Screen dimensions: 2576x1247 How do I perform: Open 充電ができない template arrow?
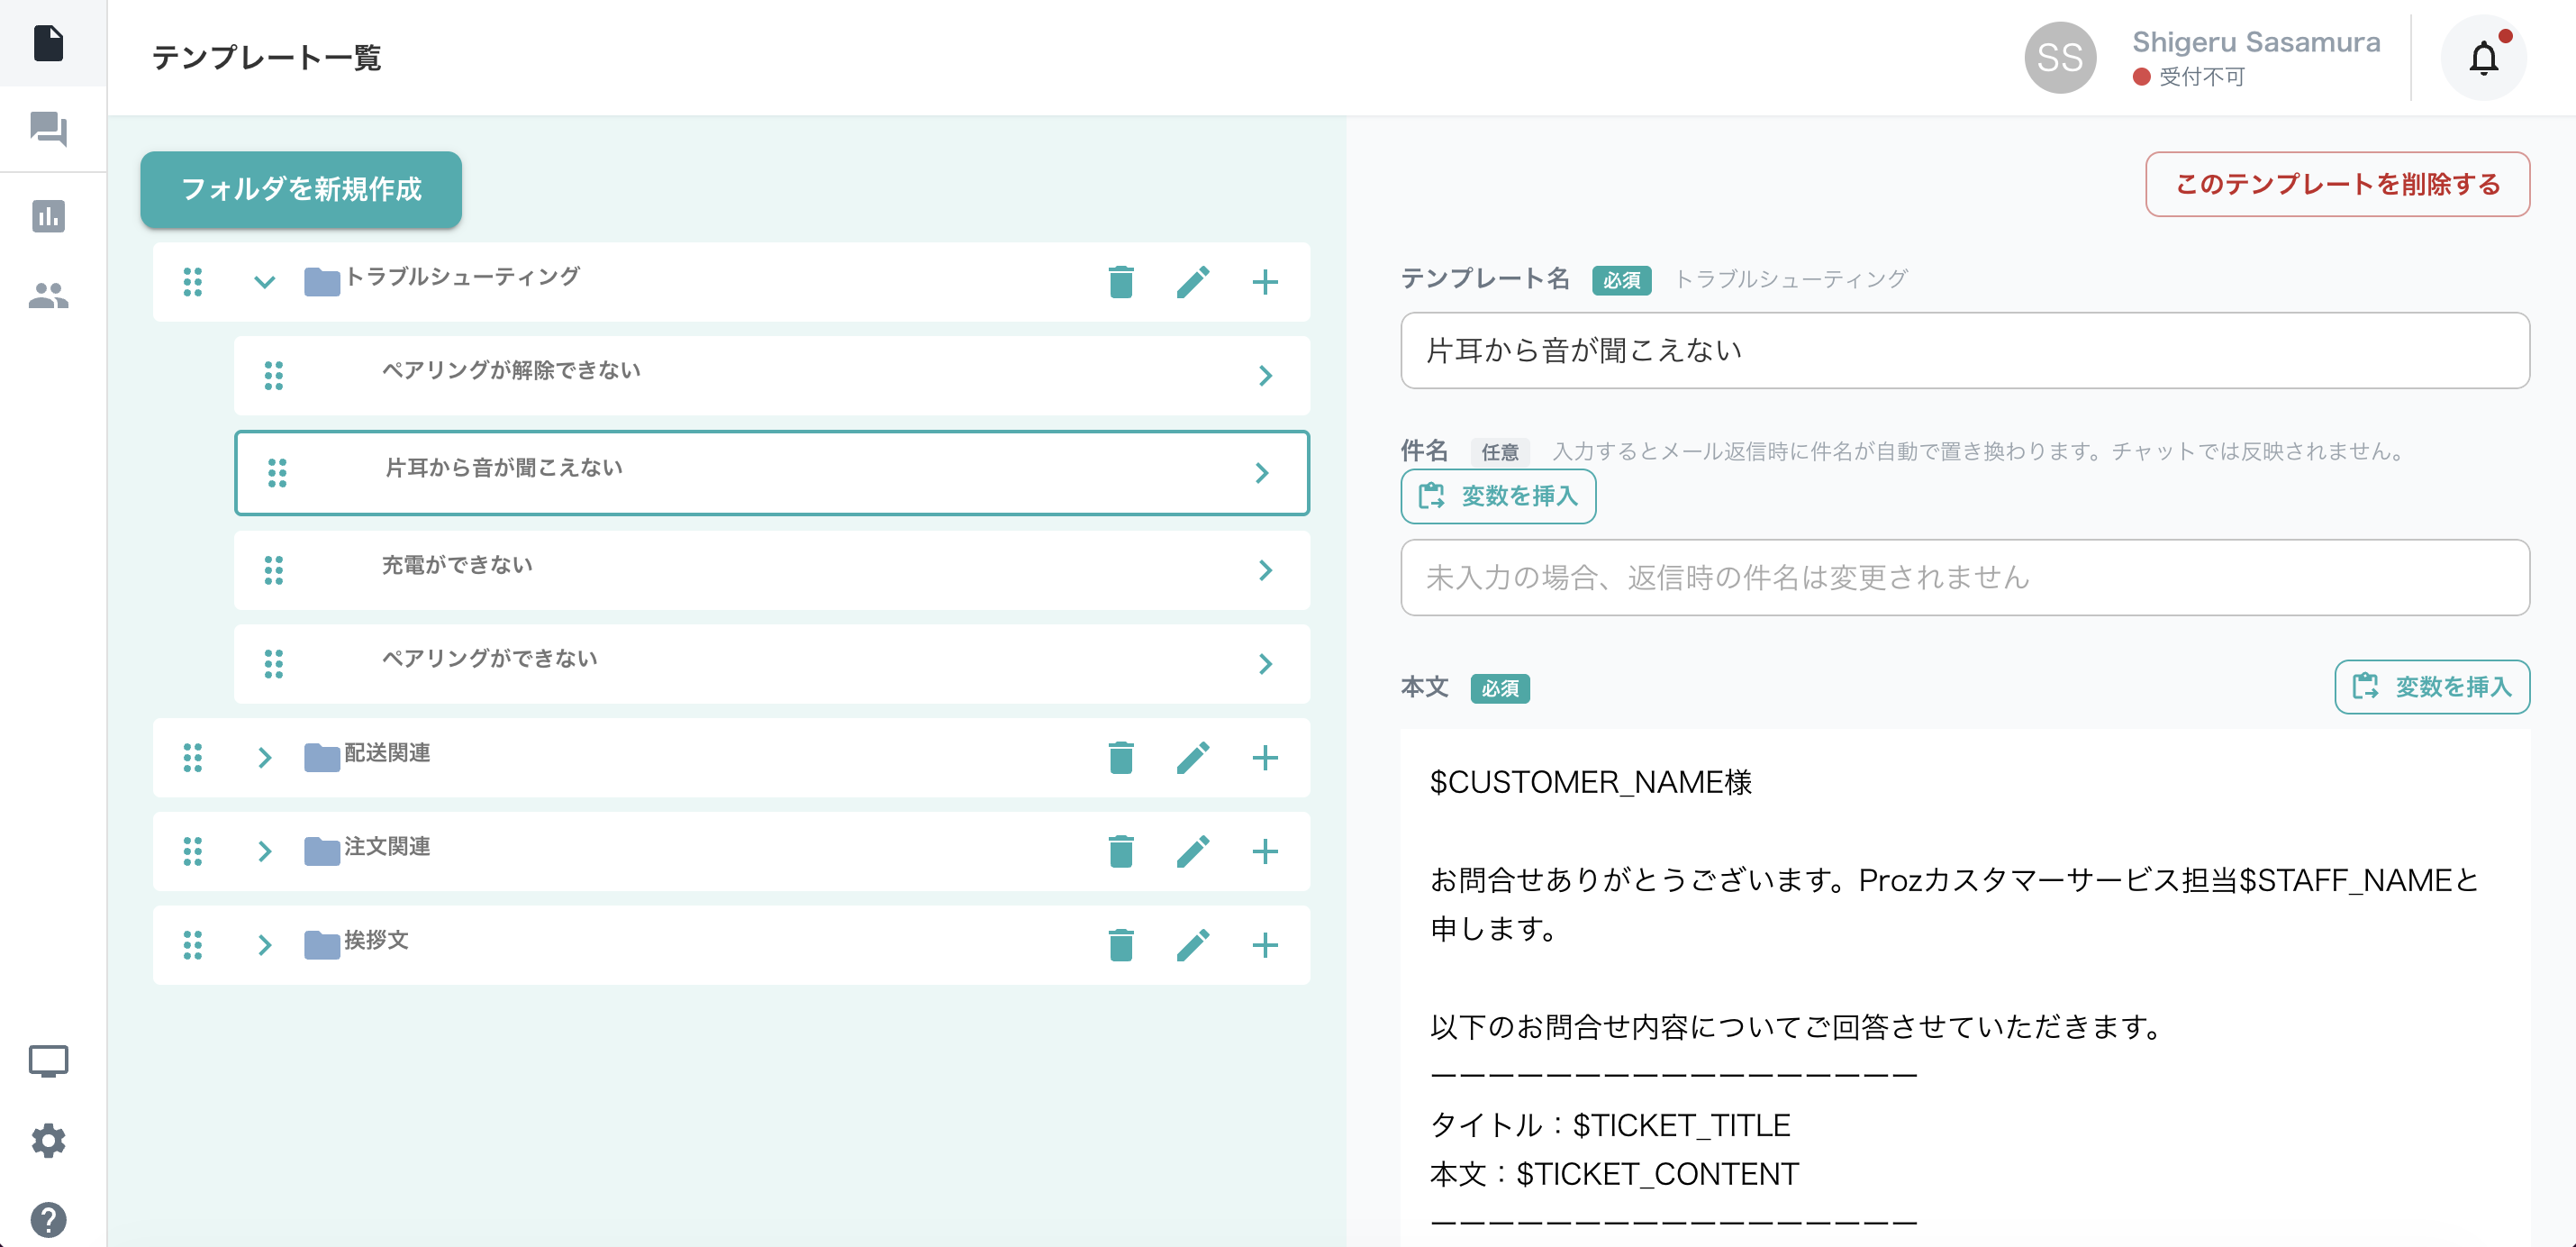pos(1265,570)
